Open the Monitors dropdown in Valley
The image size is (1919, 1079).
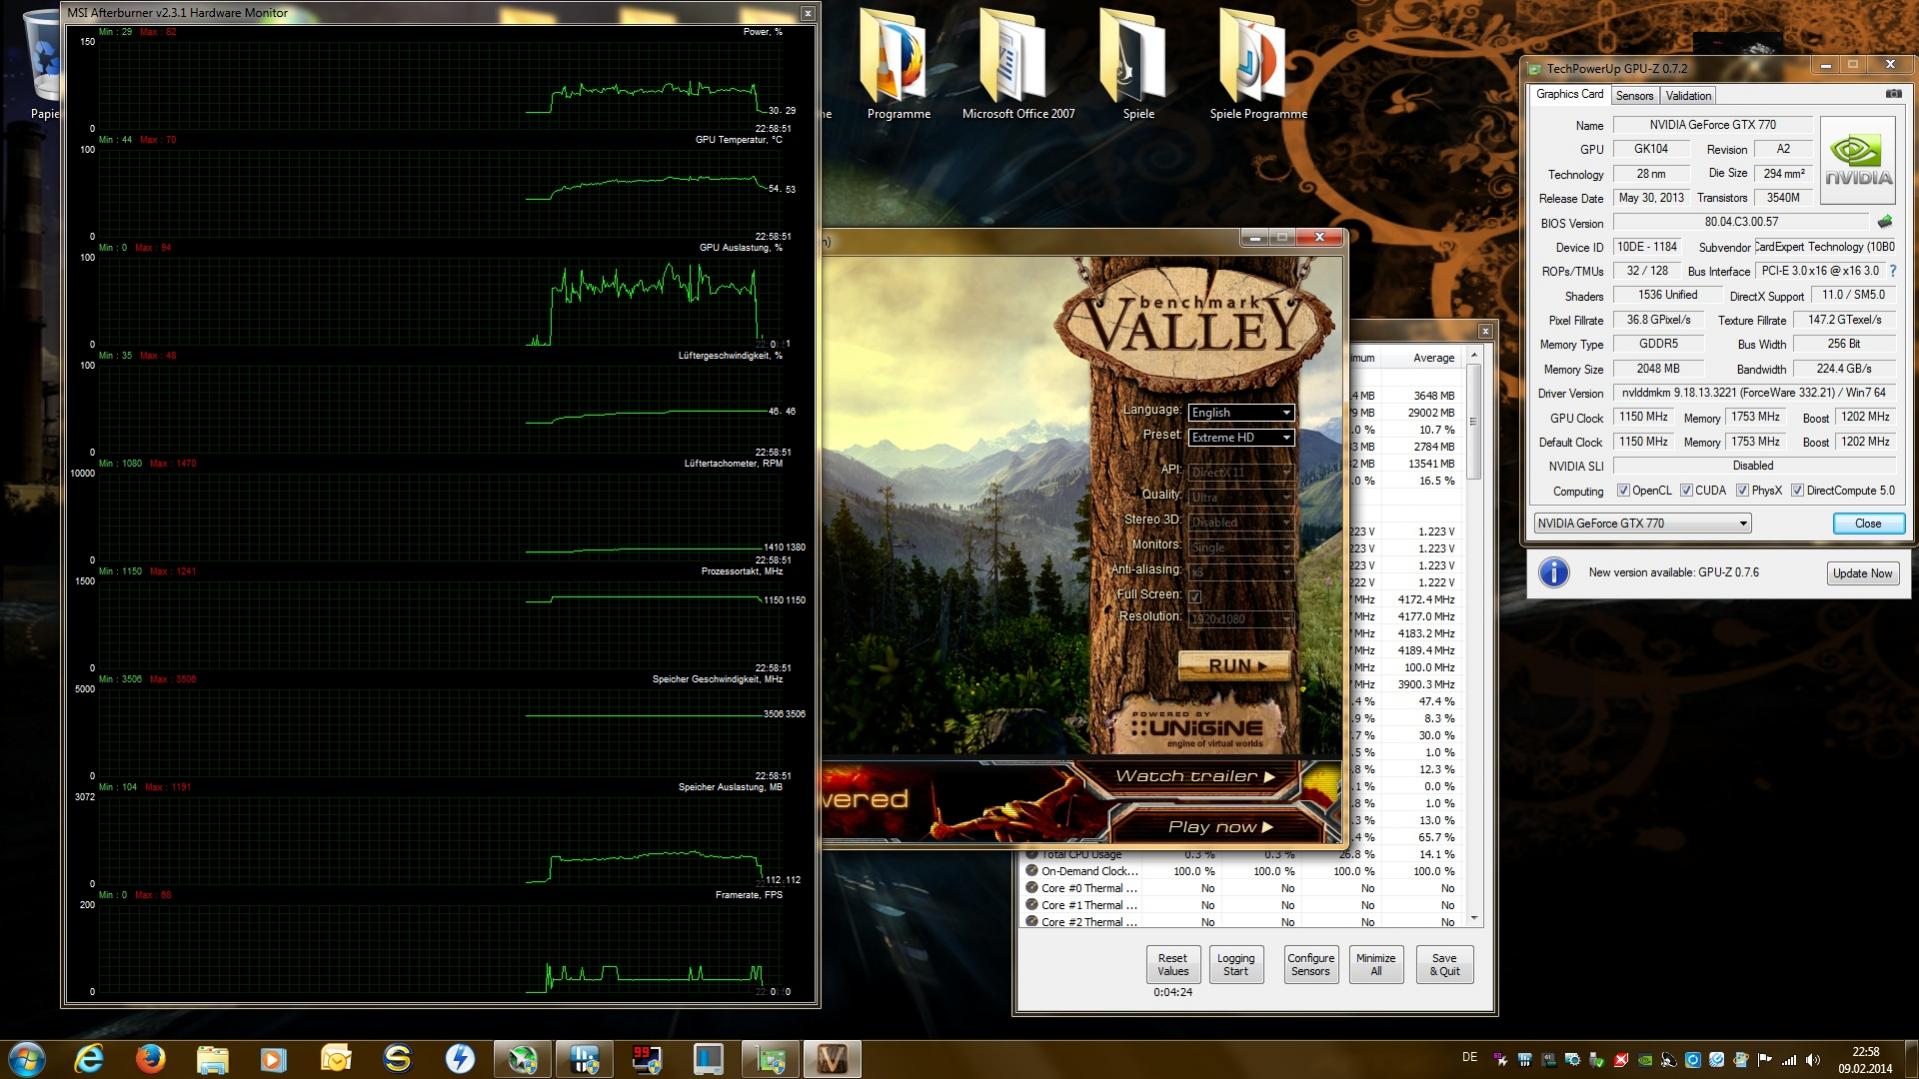point(1240,547)
